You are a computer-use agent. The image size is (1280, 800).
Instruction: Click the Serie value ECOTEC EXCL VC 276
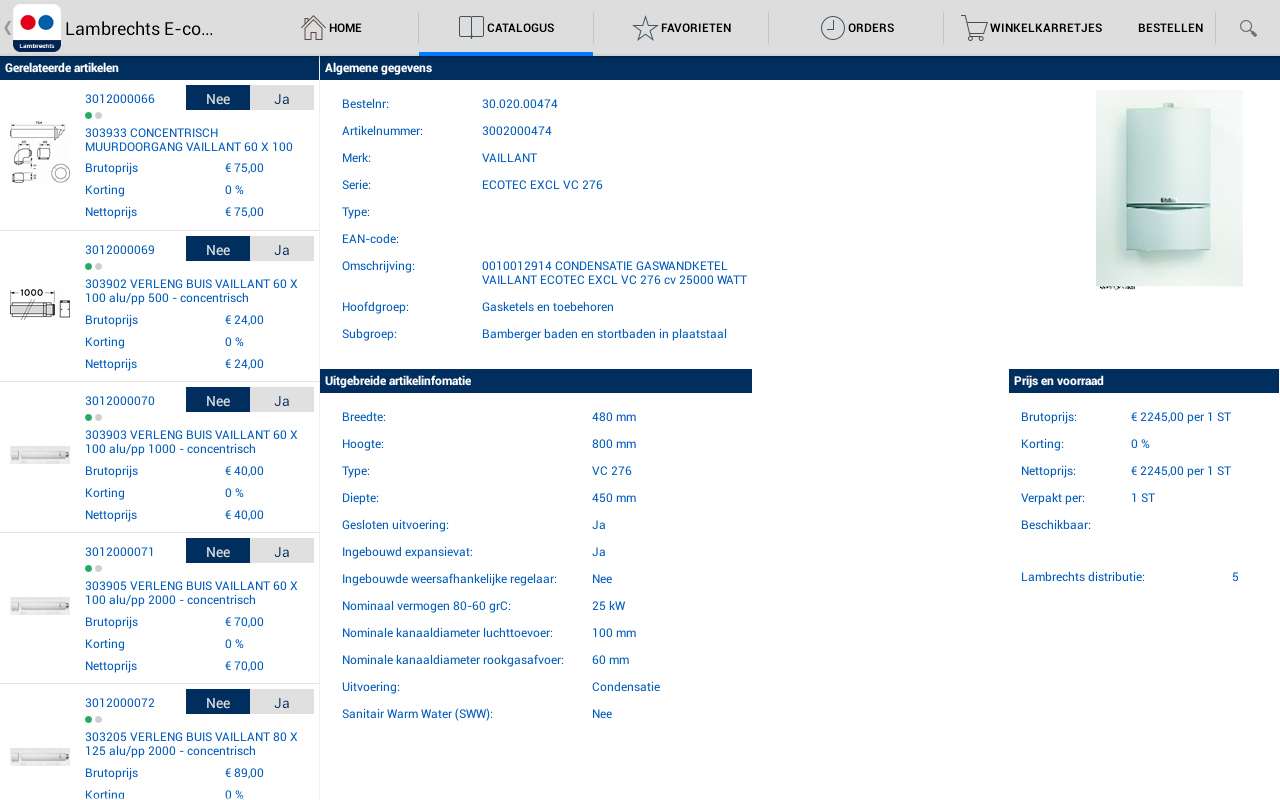pyautogui.click(x=542, y=185)
